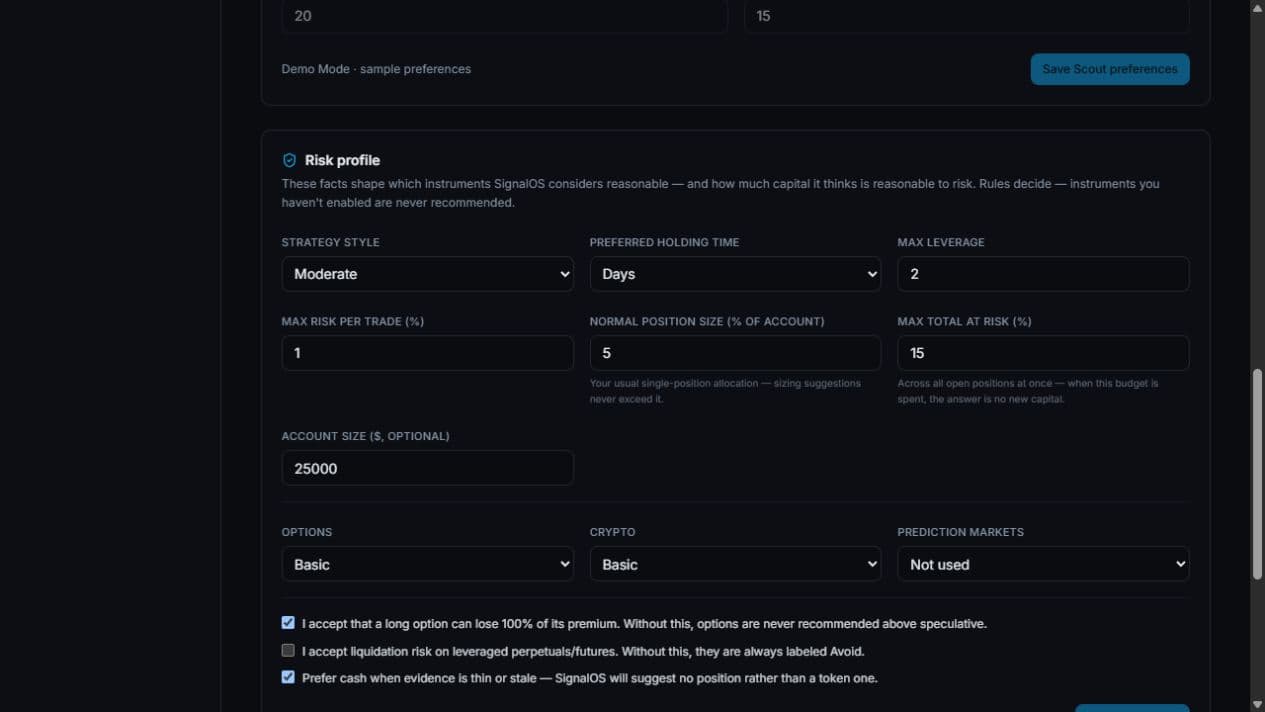Open the Crypto level dropdown
This screenshot has height=712, width=1265.
pos(735,564)
